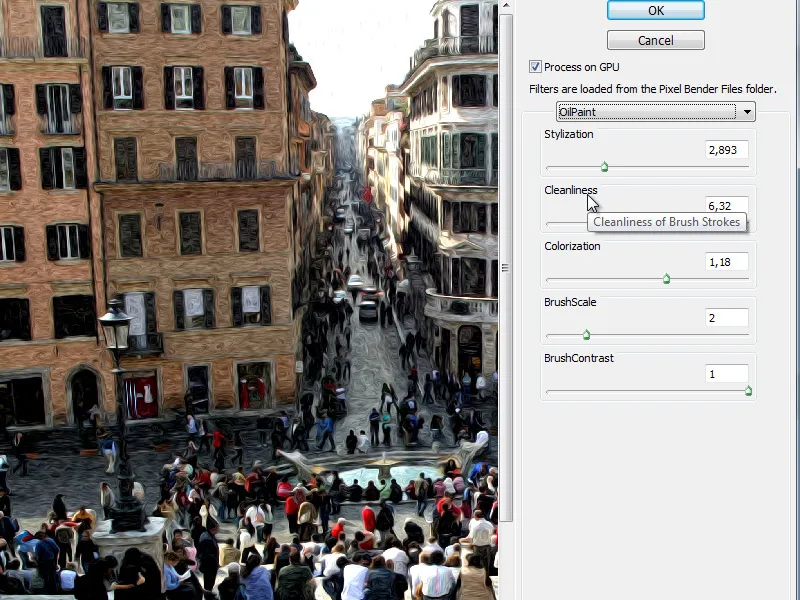This screenshot has width=800, height=600.
Task: Cancel the Pixel Bender filter dialog
Action: 655,40
